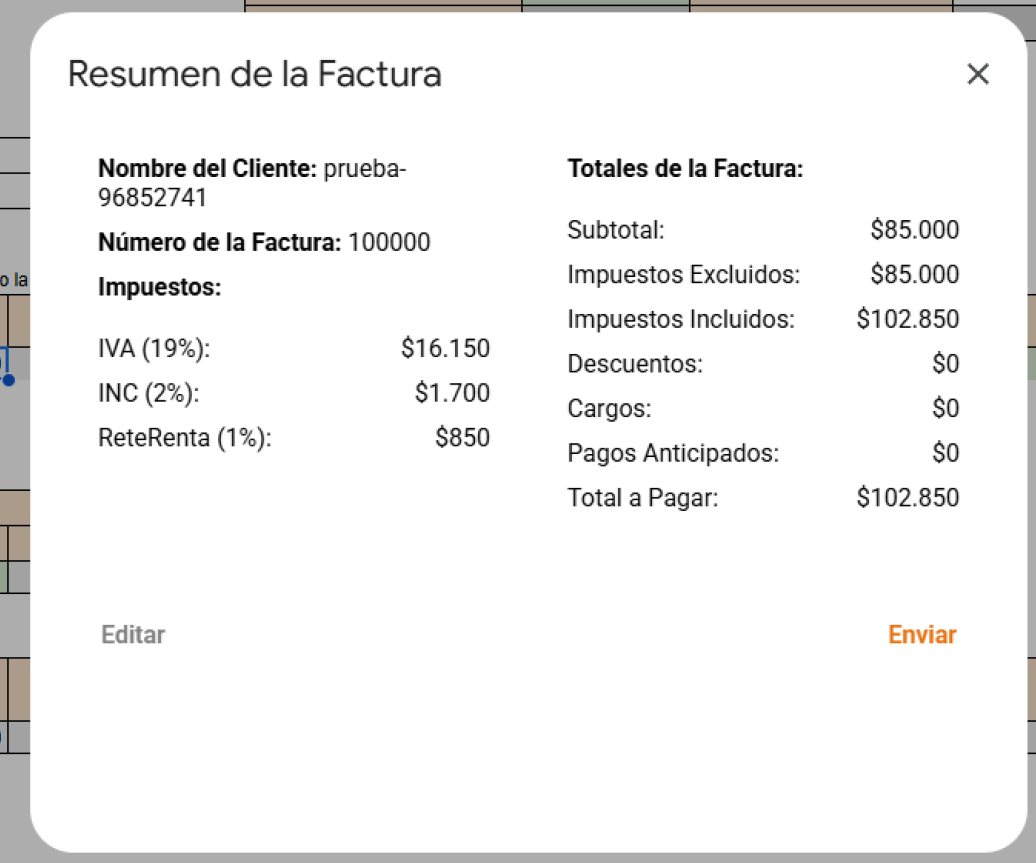Click the Subtotal label
The width and height of the screenshot is (1036, 863).
(x=616, y=230)
